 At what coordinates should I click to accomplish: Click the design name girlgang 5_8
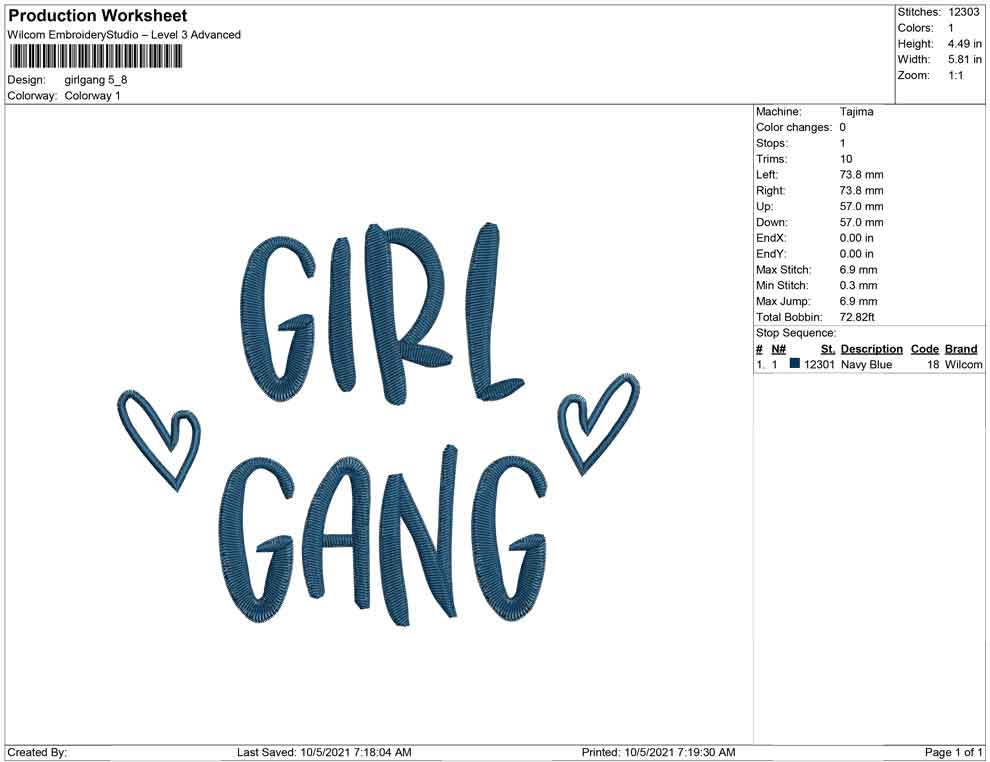pos(96,80)
